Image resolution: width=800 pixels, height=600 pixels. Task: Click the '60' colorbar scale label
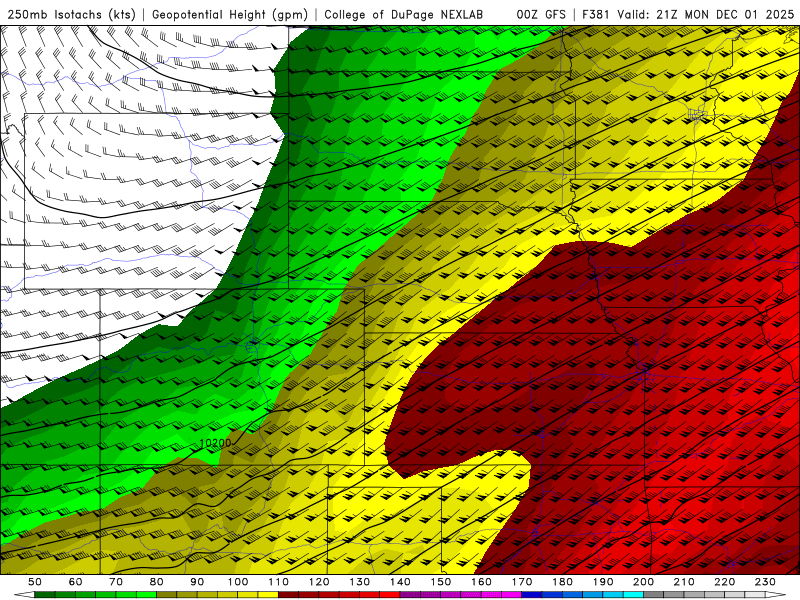(x=76, y=582)
